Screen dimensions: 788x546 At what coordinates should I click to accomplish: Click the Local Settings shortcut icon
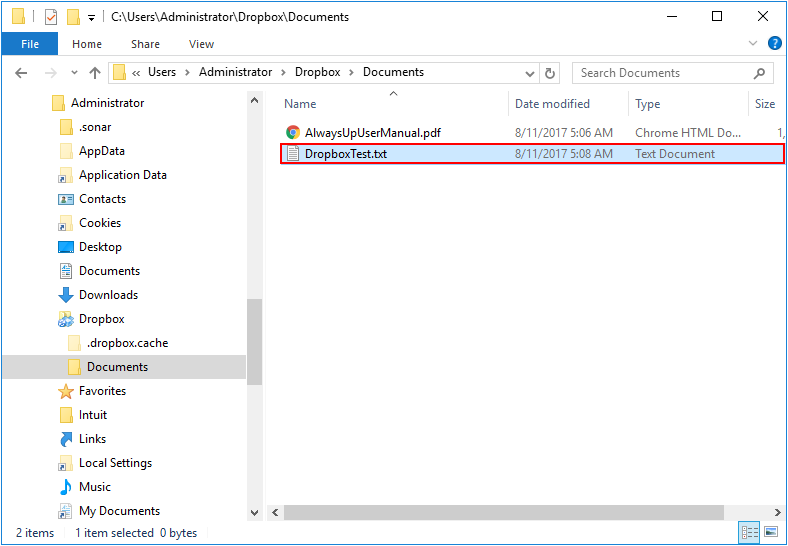pos(66,463)
